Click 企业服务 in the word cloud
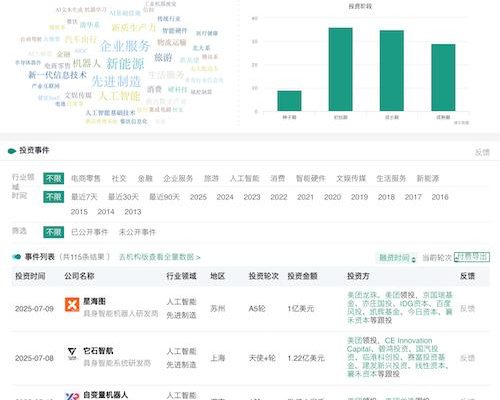 (x=125, y=46)
